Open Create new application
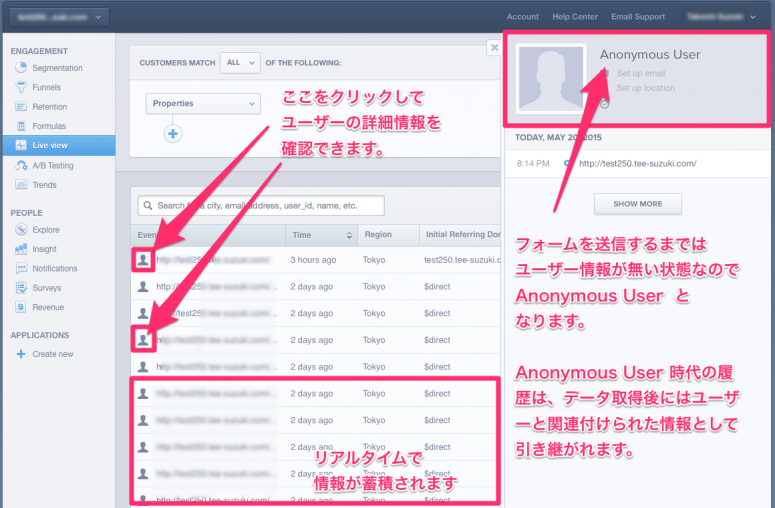This screenshot has height=508, width=775. (x=52, y=354)
